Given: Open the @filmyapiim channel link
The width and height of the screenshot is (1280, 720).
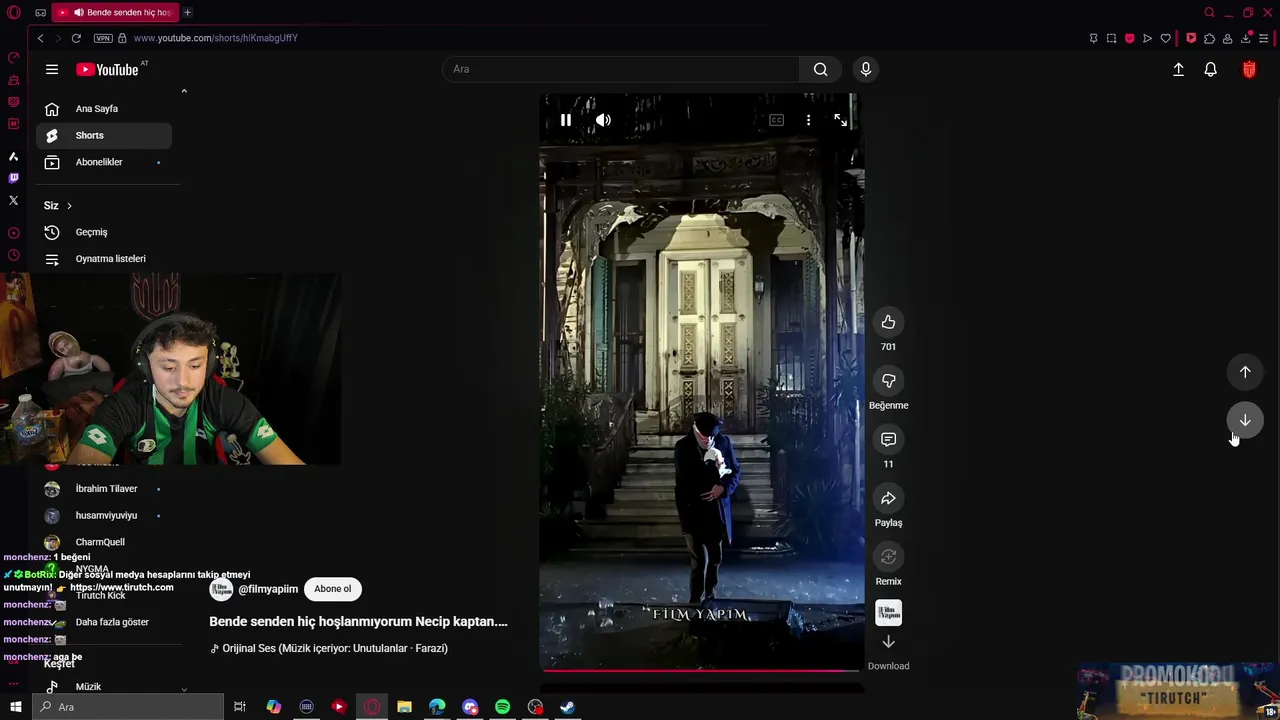Looking at the screenshot, I should (x=268, y=589).
